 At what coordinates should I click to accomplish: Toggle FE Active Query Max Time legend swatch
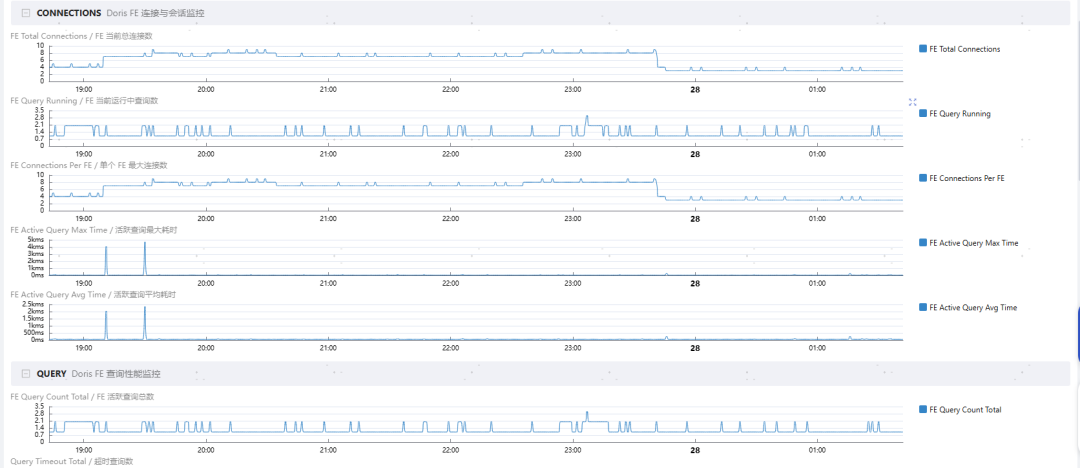pyautogui.click(x=923, y=243)
